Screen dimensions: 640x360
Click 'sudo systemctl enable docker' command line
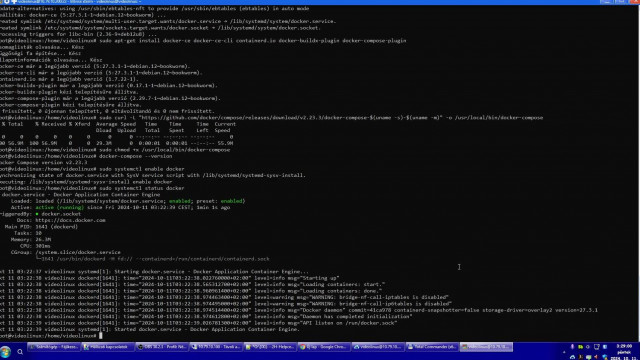(x=141, y=169)
